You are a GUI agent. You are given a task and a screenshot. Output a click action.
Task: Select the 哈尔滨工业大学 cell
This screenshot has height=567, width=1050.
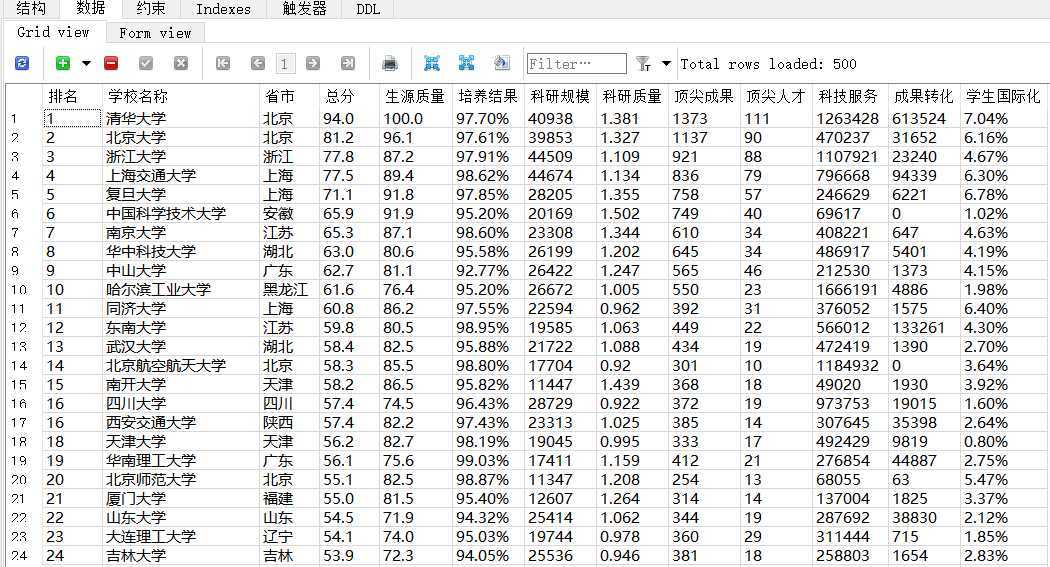(x=181, y=290)
